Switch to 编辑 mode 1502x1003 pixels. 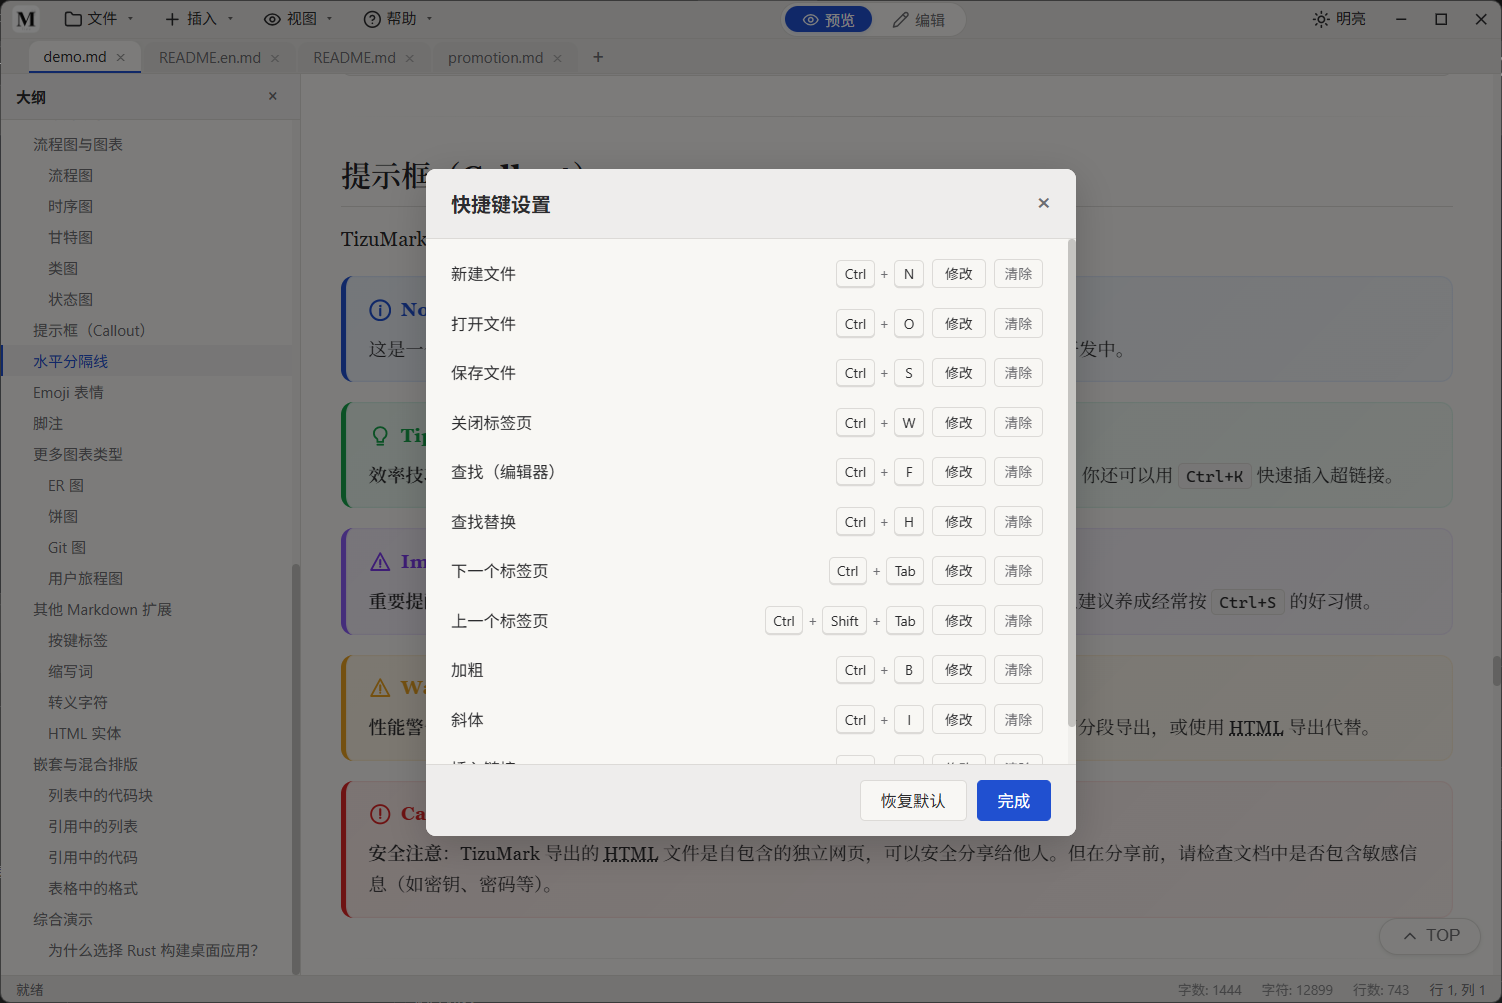918,20
